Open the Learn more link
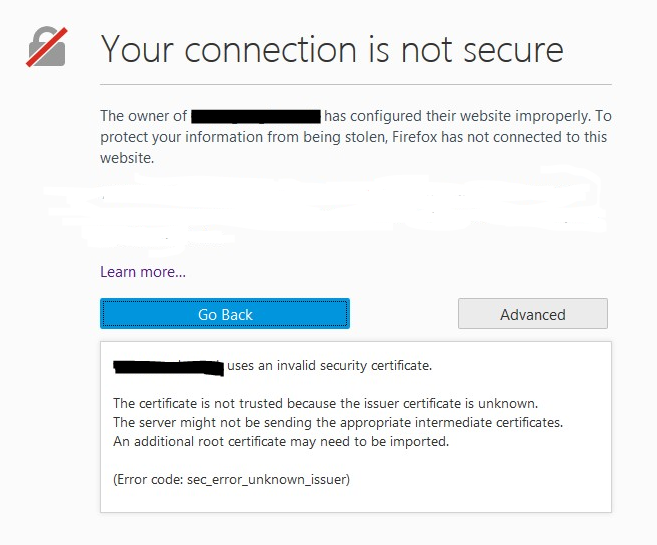657x545 pixels. (x=142, y=272)
